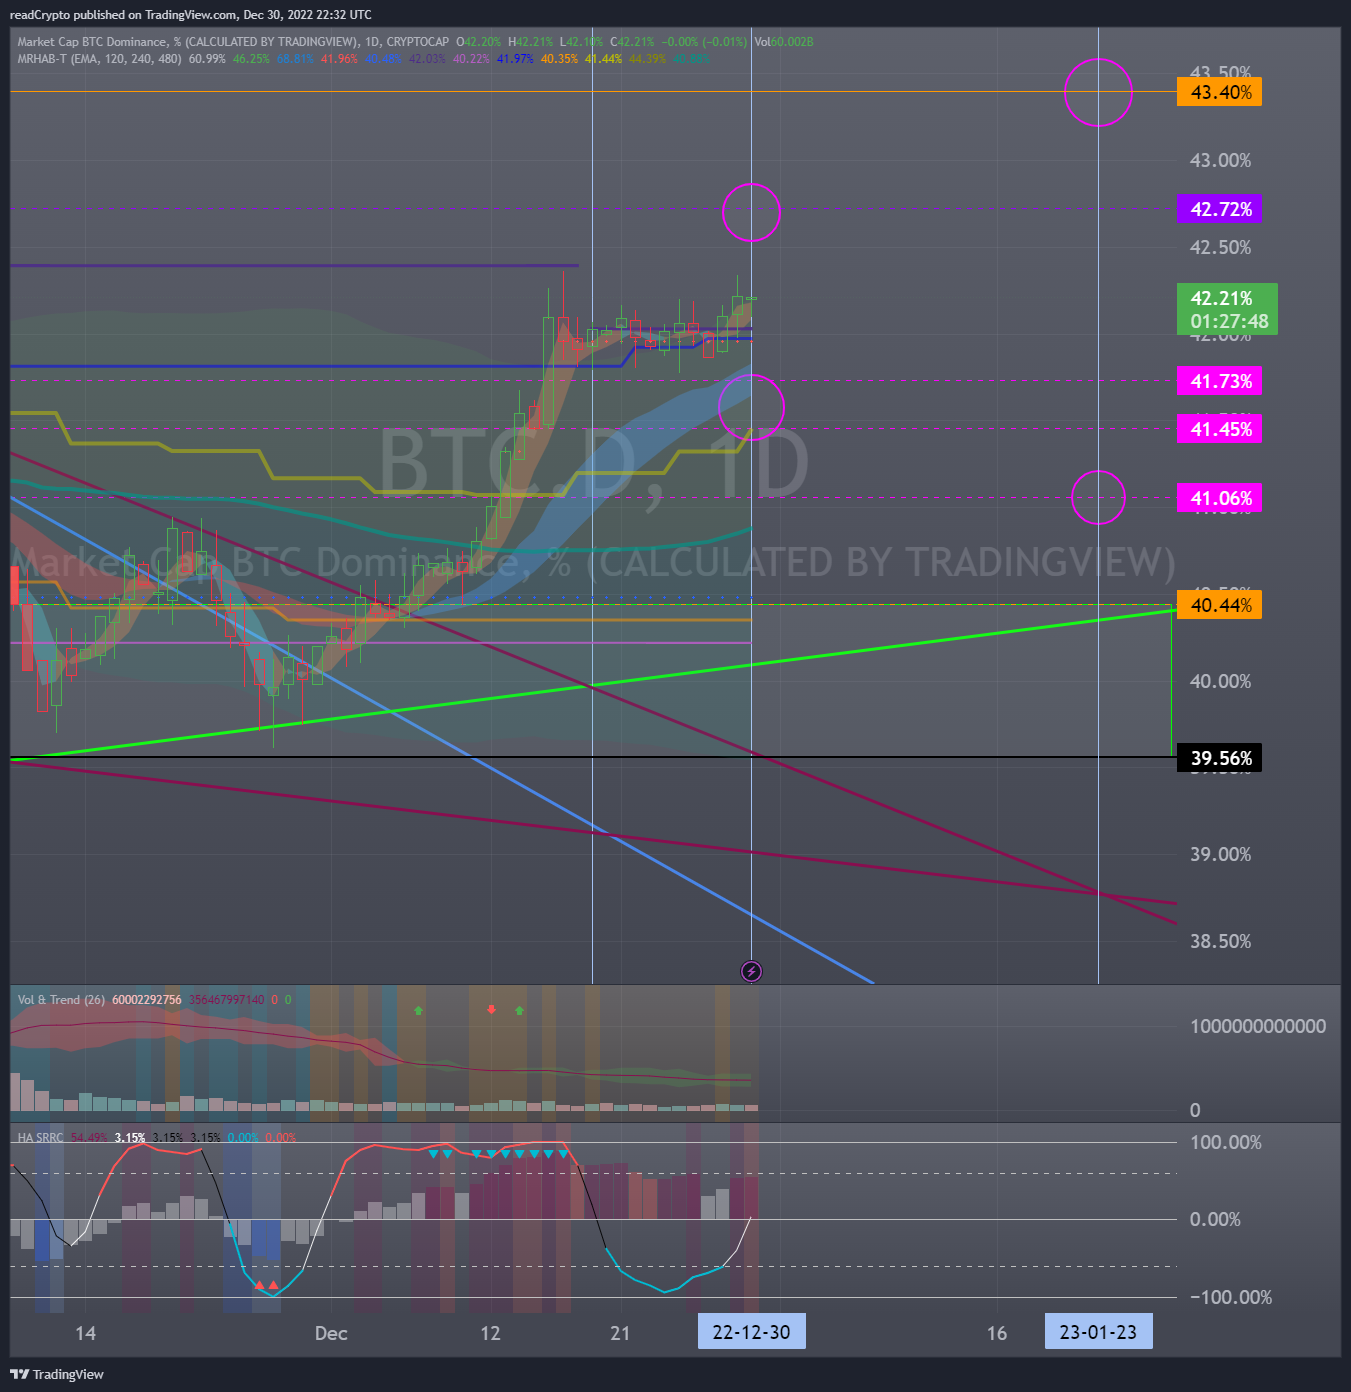This screenshot has height=1392, width=1351.
Task: Click the HA SRRC indicator legend
Action: pyautogui.click(x=40, y=1138)
